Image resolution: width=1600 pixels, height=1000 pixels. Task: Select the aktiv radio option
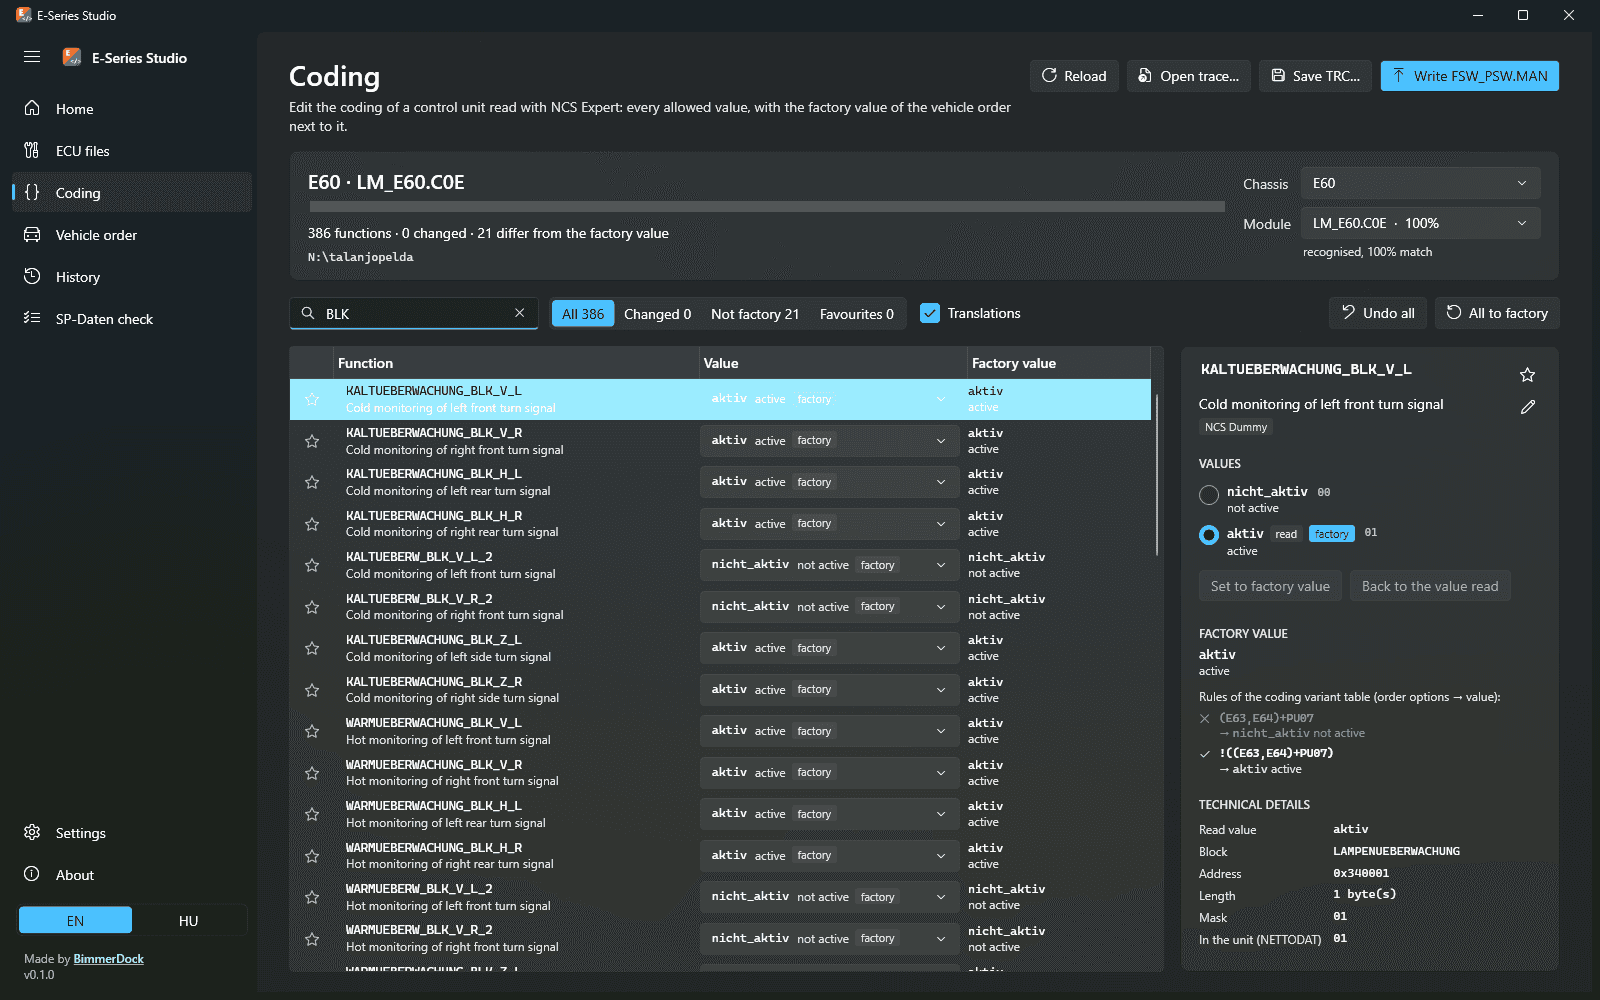coord(1209,535)
